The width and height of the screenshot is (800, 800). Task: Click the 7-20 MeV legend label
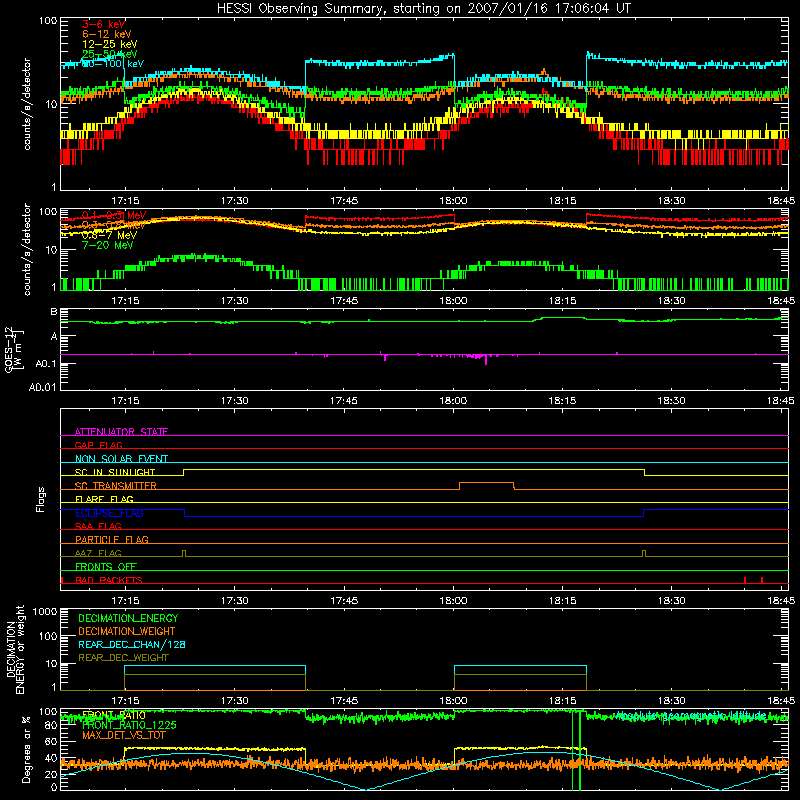[108, 245]
